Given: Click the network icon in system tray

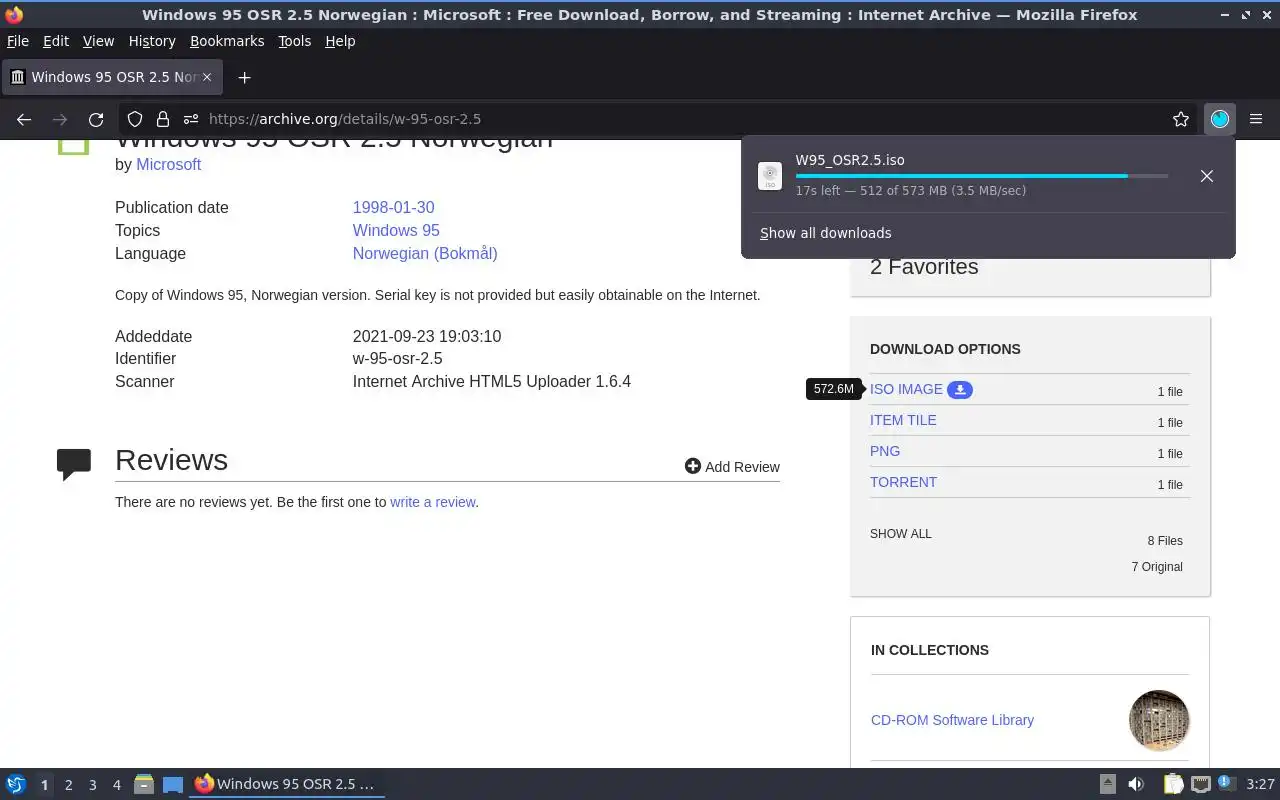Looking at the screenshot, I should (x=1200, y=784).
